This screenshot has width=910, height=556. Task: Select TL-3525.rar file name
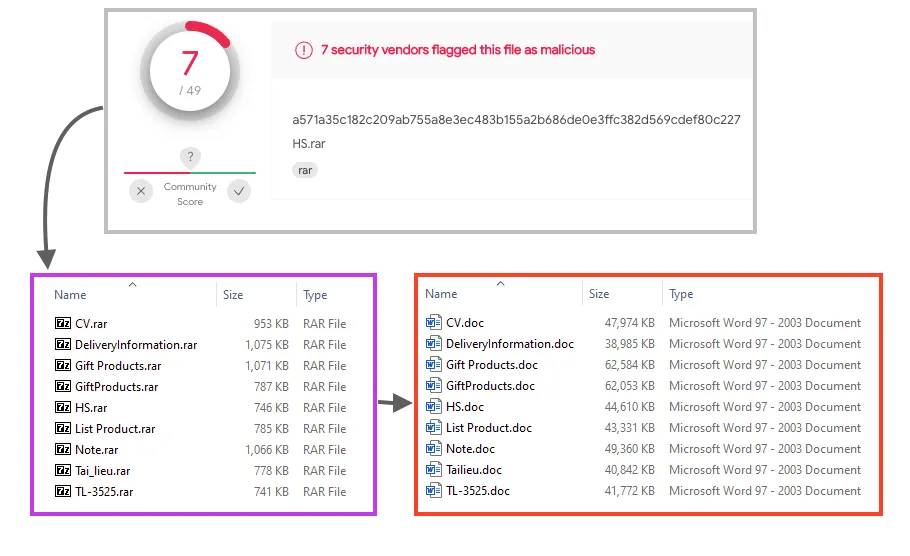[104, 492]
